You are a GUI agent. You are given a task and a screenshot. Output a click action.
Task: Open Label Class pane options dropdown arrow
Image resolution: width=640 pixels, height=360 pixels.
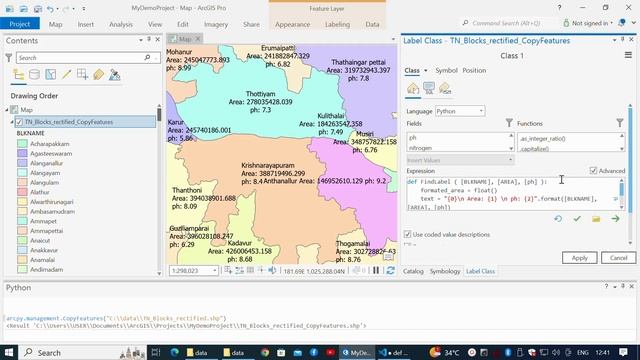point(614,40)
